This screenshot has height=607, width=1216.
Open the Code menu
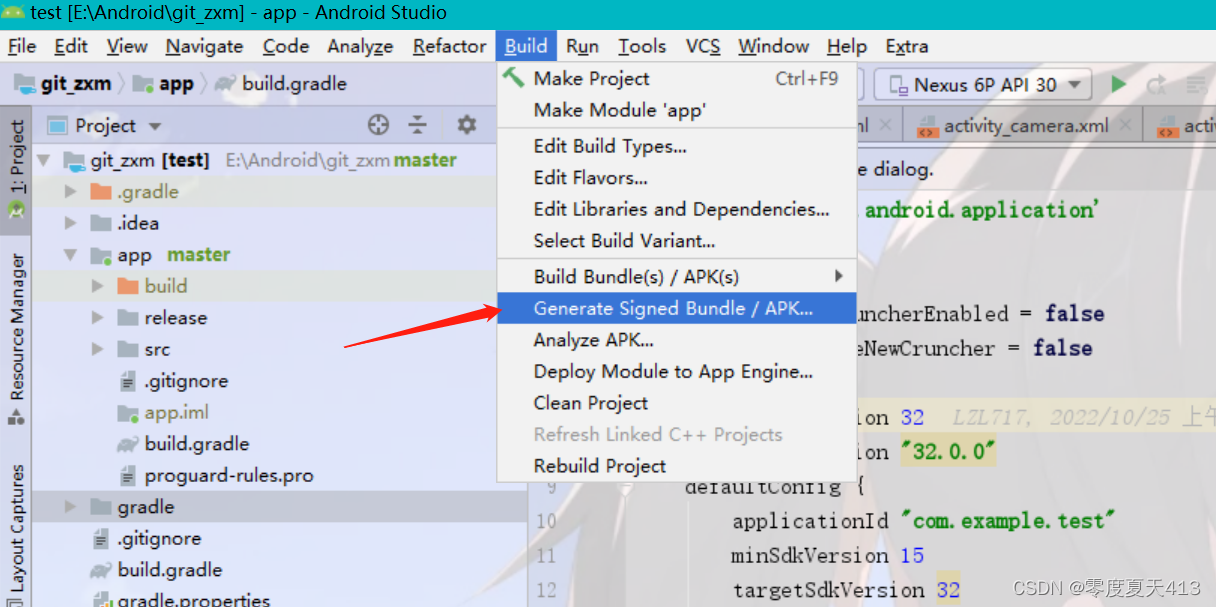click(286, 46)
